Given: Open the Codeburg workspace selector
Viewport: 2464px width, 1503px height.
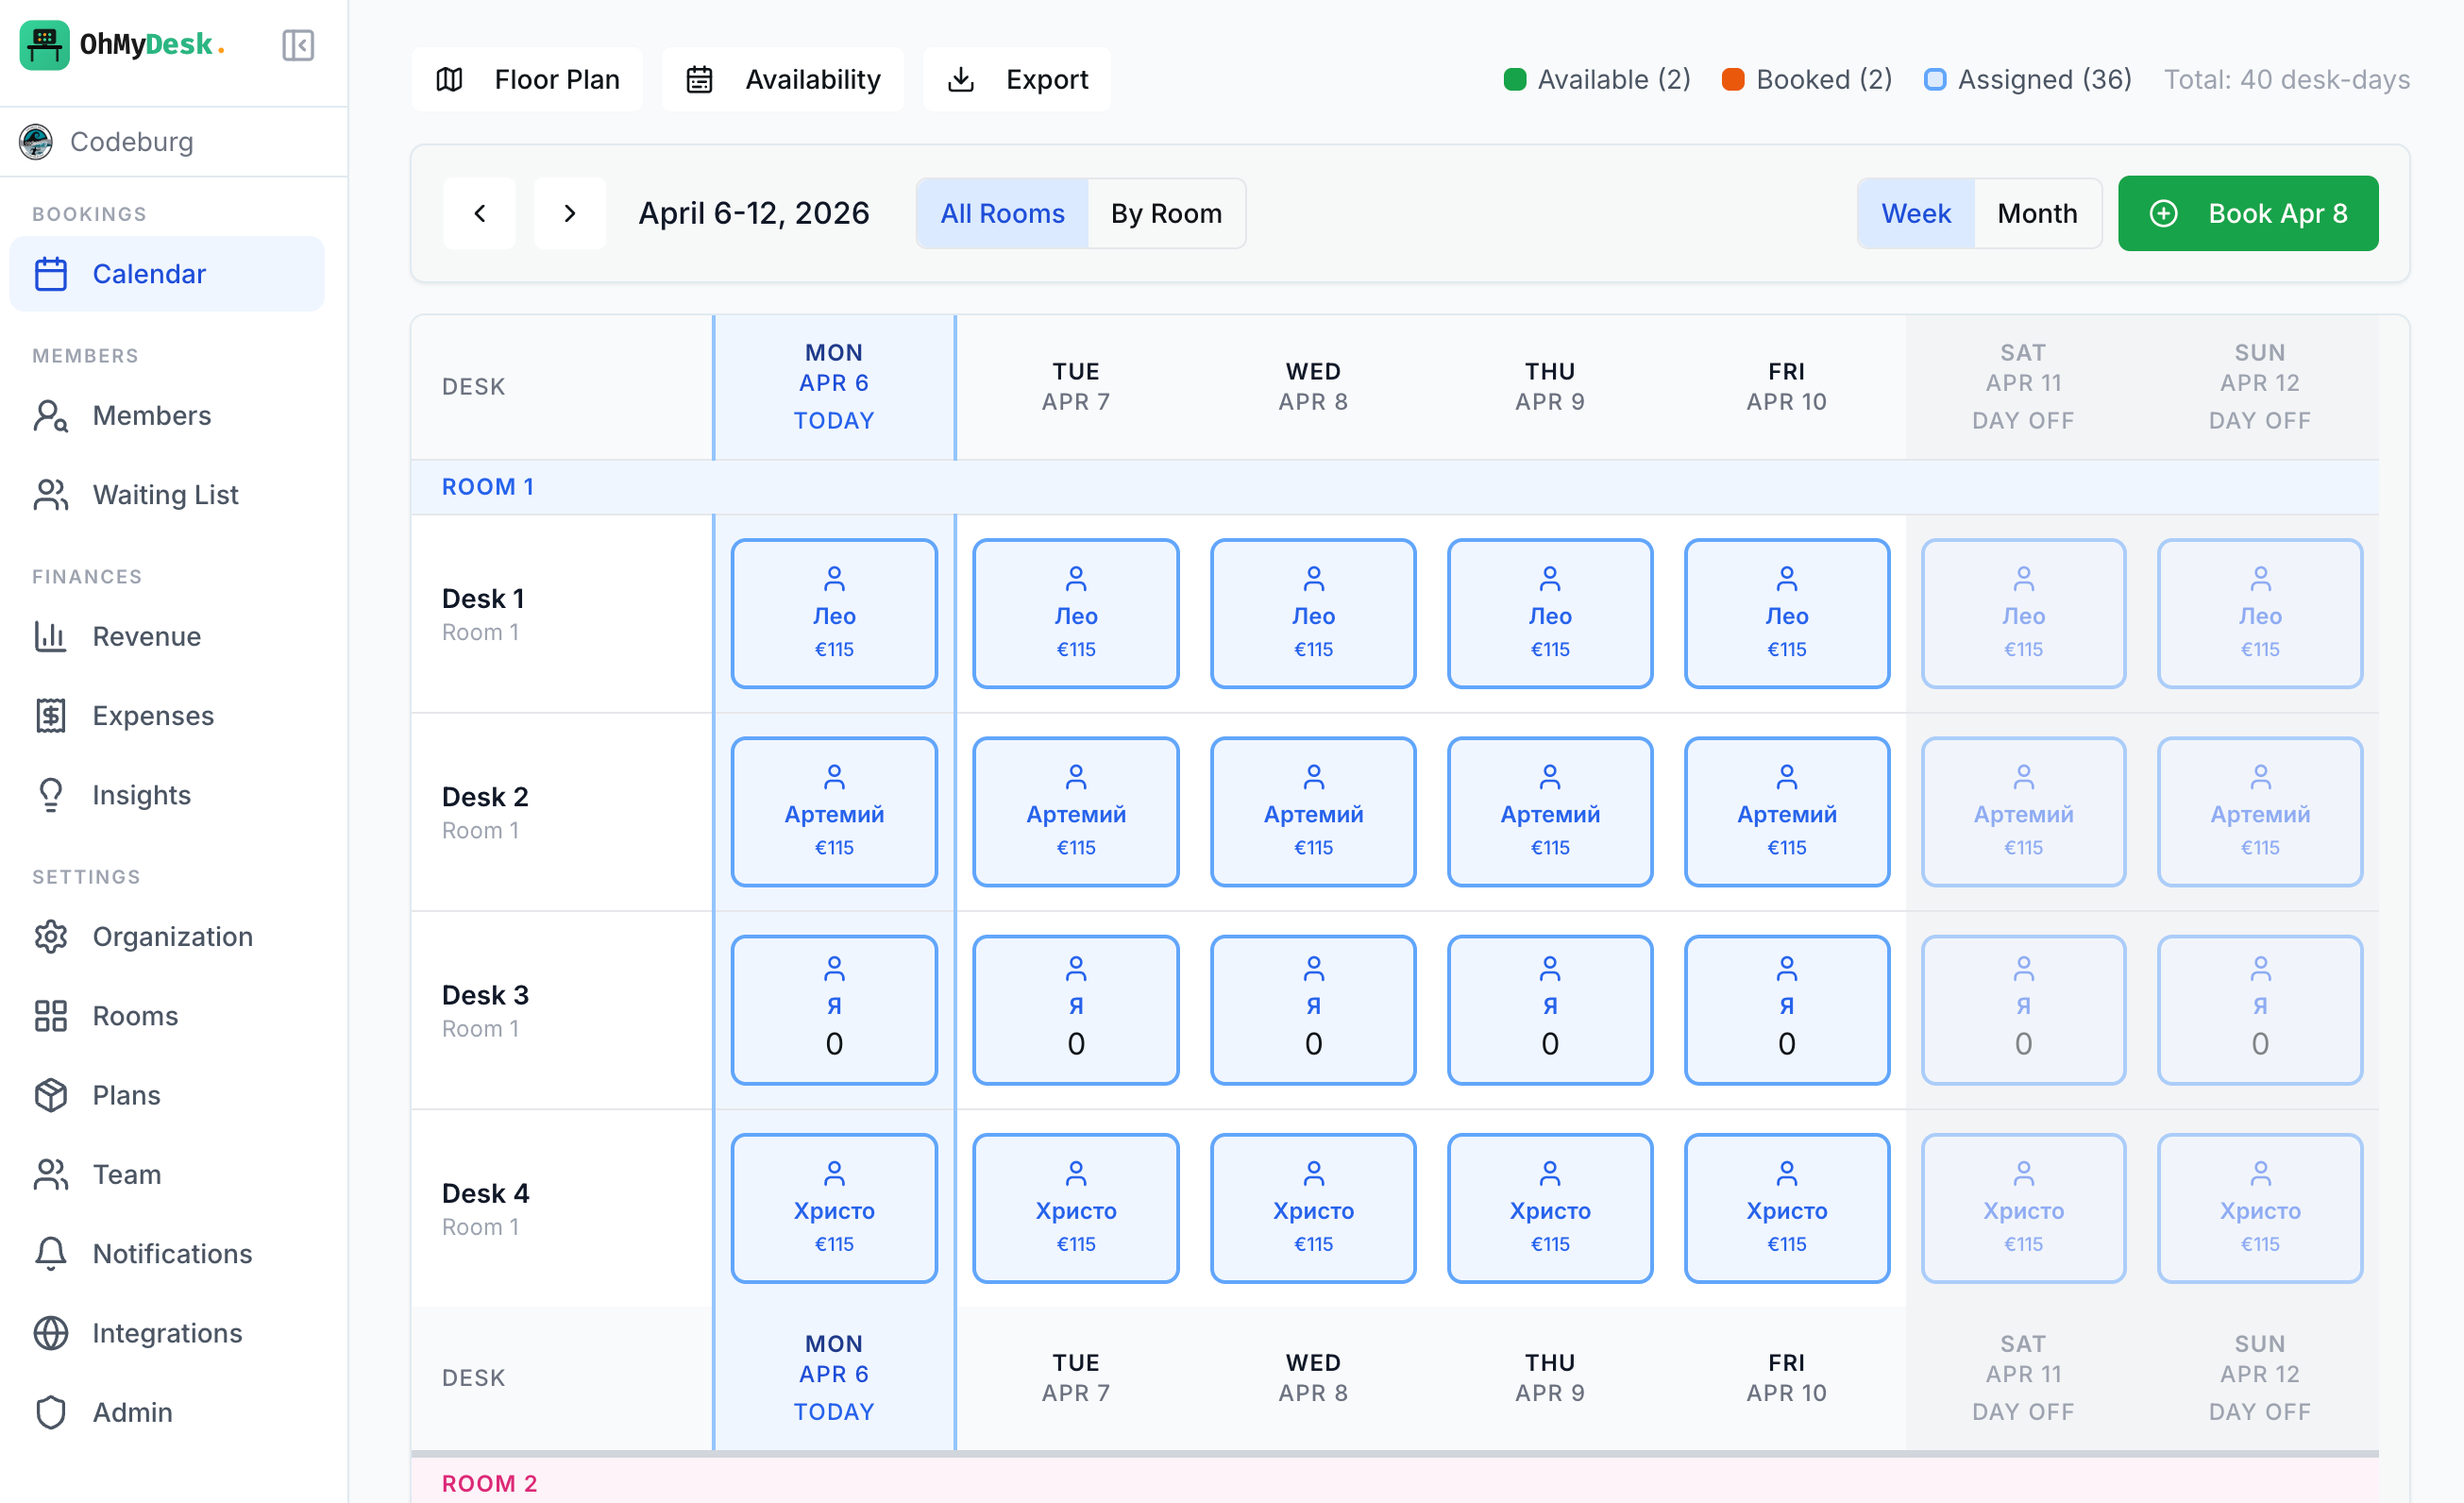Looking at the screenshot, I should coord(131,141).
